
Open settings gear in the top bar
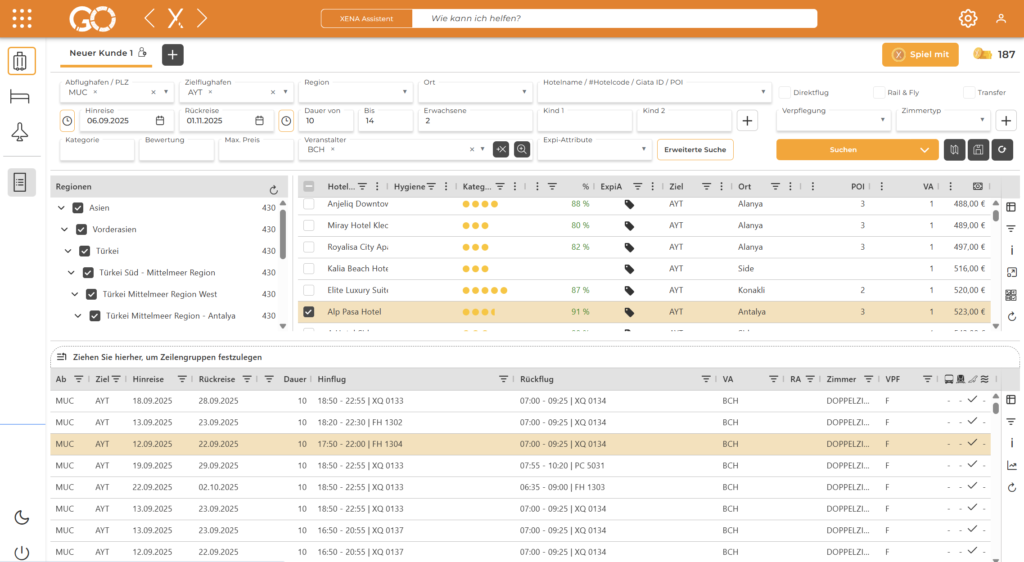tap(967, 18)
